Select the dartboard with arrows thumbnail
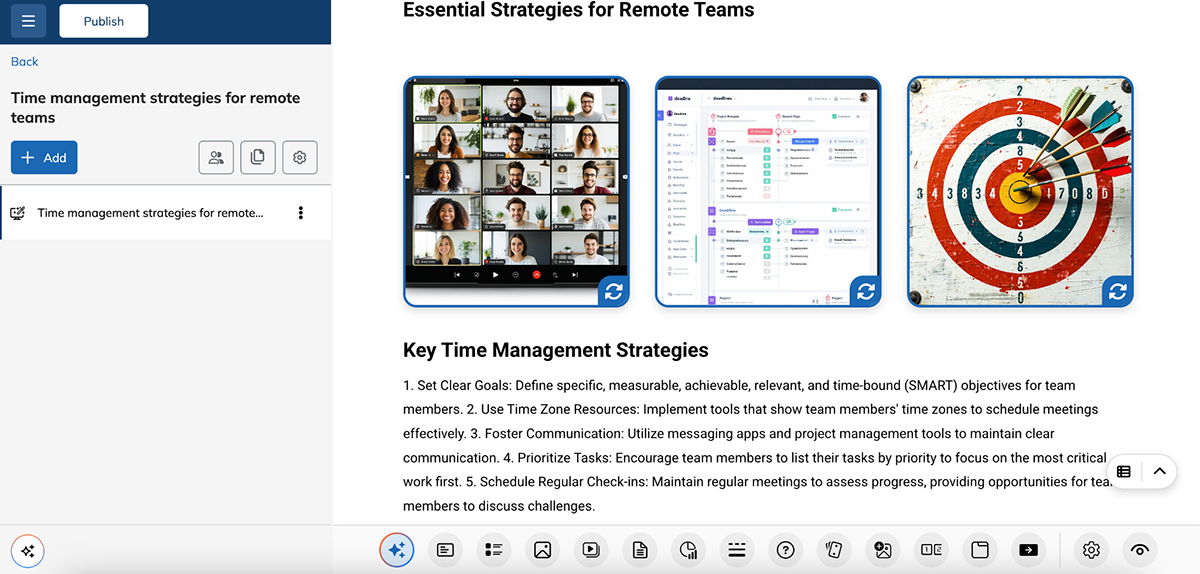 click(x=1020, y=191)
